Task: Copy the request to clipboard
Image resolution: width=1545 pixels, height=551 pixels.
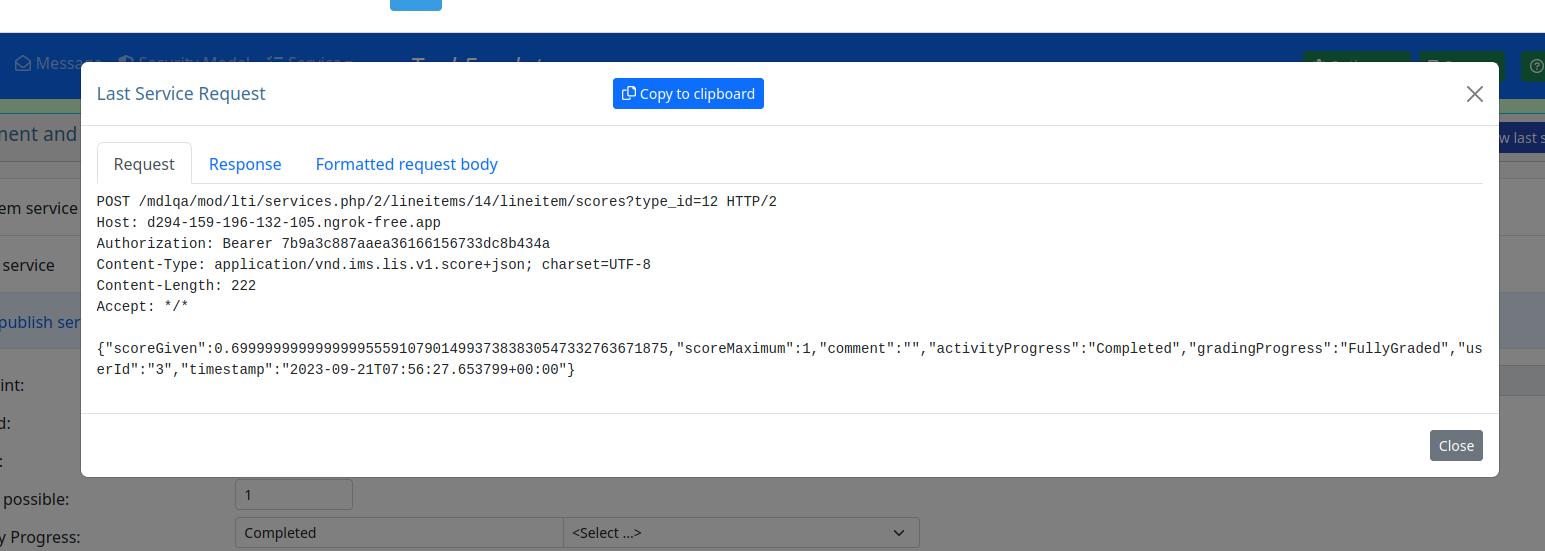Action: click(x=688, y=93)
